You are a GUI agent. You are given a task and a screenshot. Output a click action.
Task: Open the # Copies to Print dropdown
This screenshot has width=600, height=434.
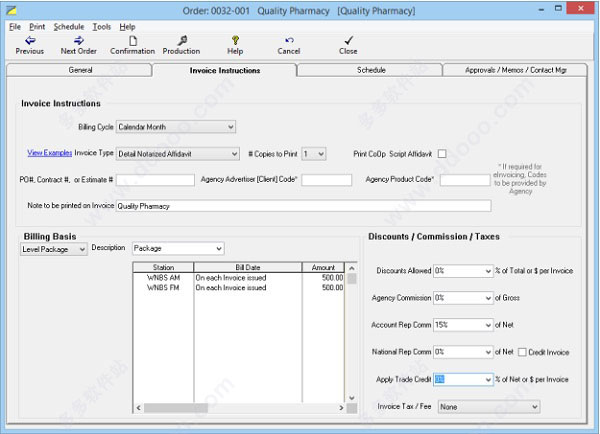pos(314,154)
